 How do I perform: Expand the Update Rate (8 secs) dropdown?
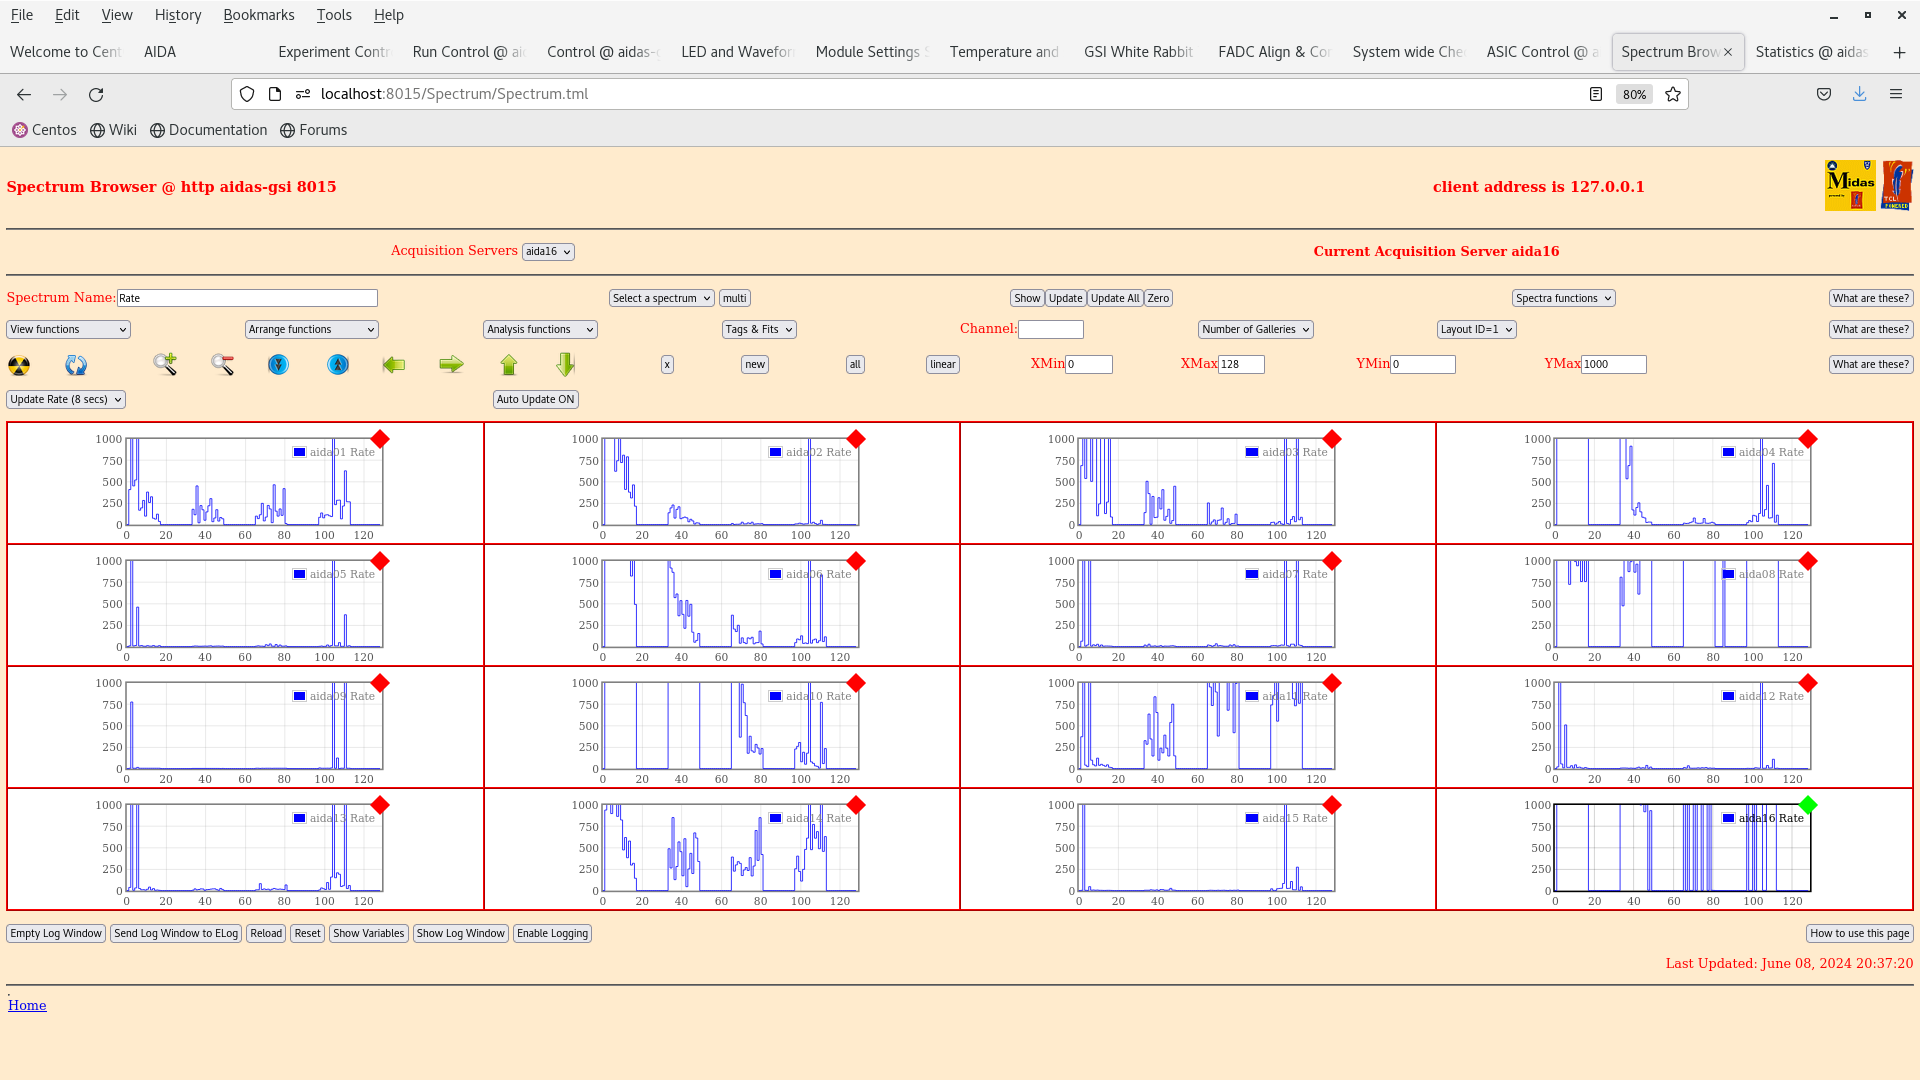coord(66,399)
